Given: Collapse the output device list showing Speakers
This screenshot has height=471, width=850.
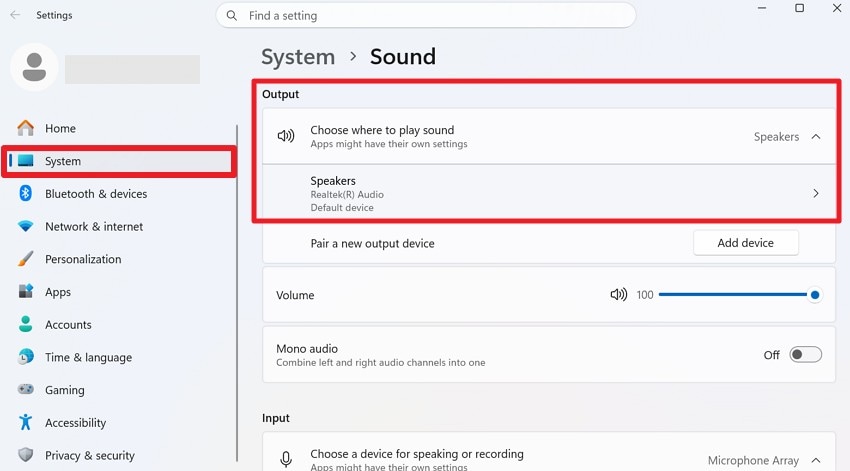Looking at the screenshot, I should (x=816, y=137).
